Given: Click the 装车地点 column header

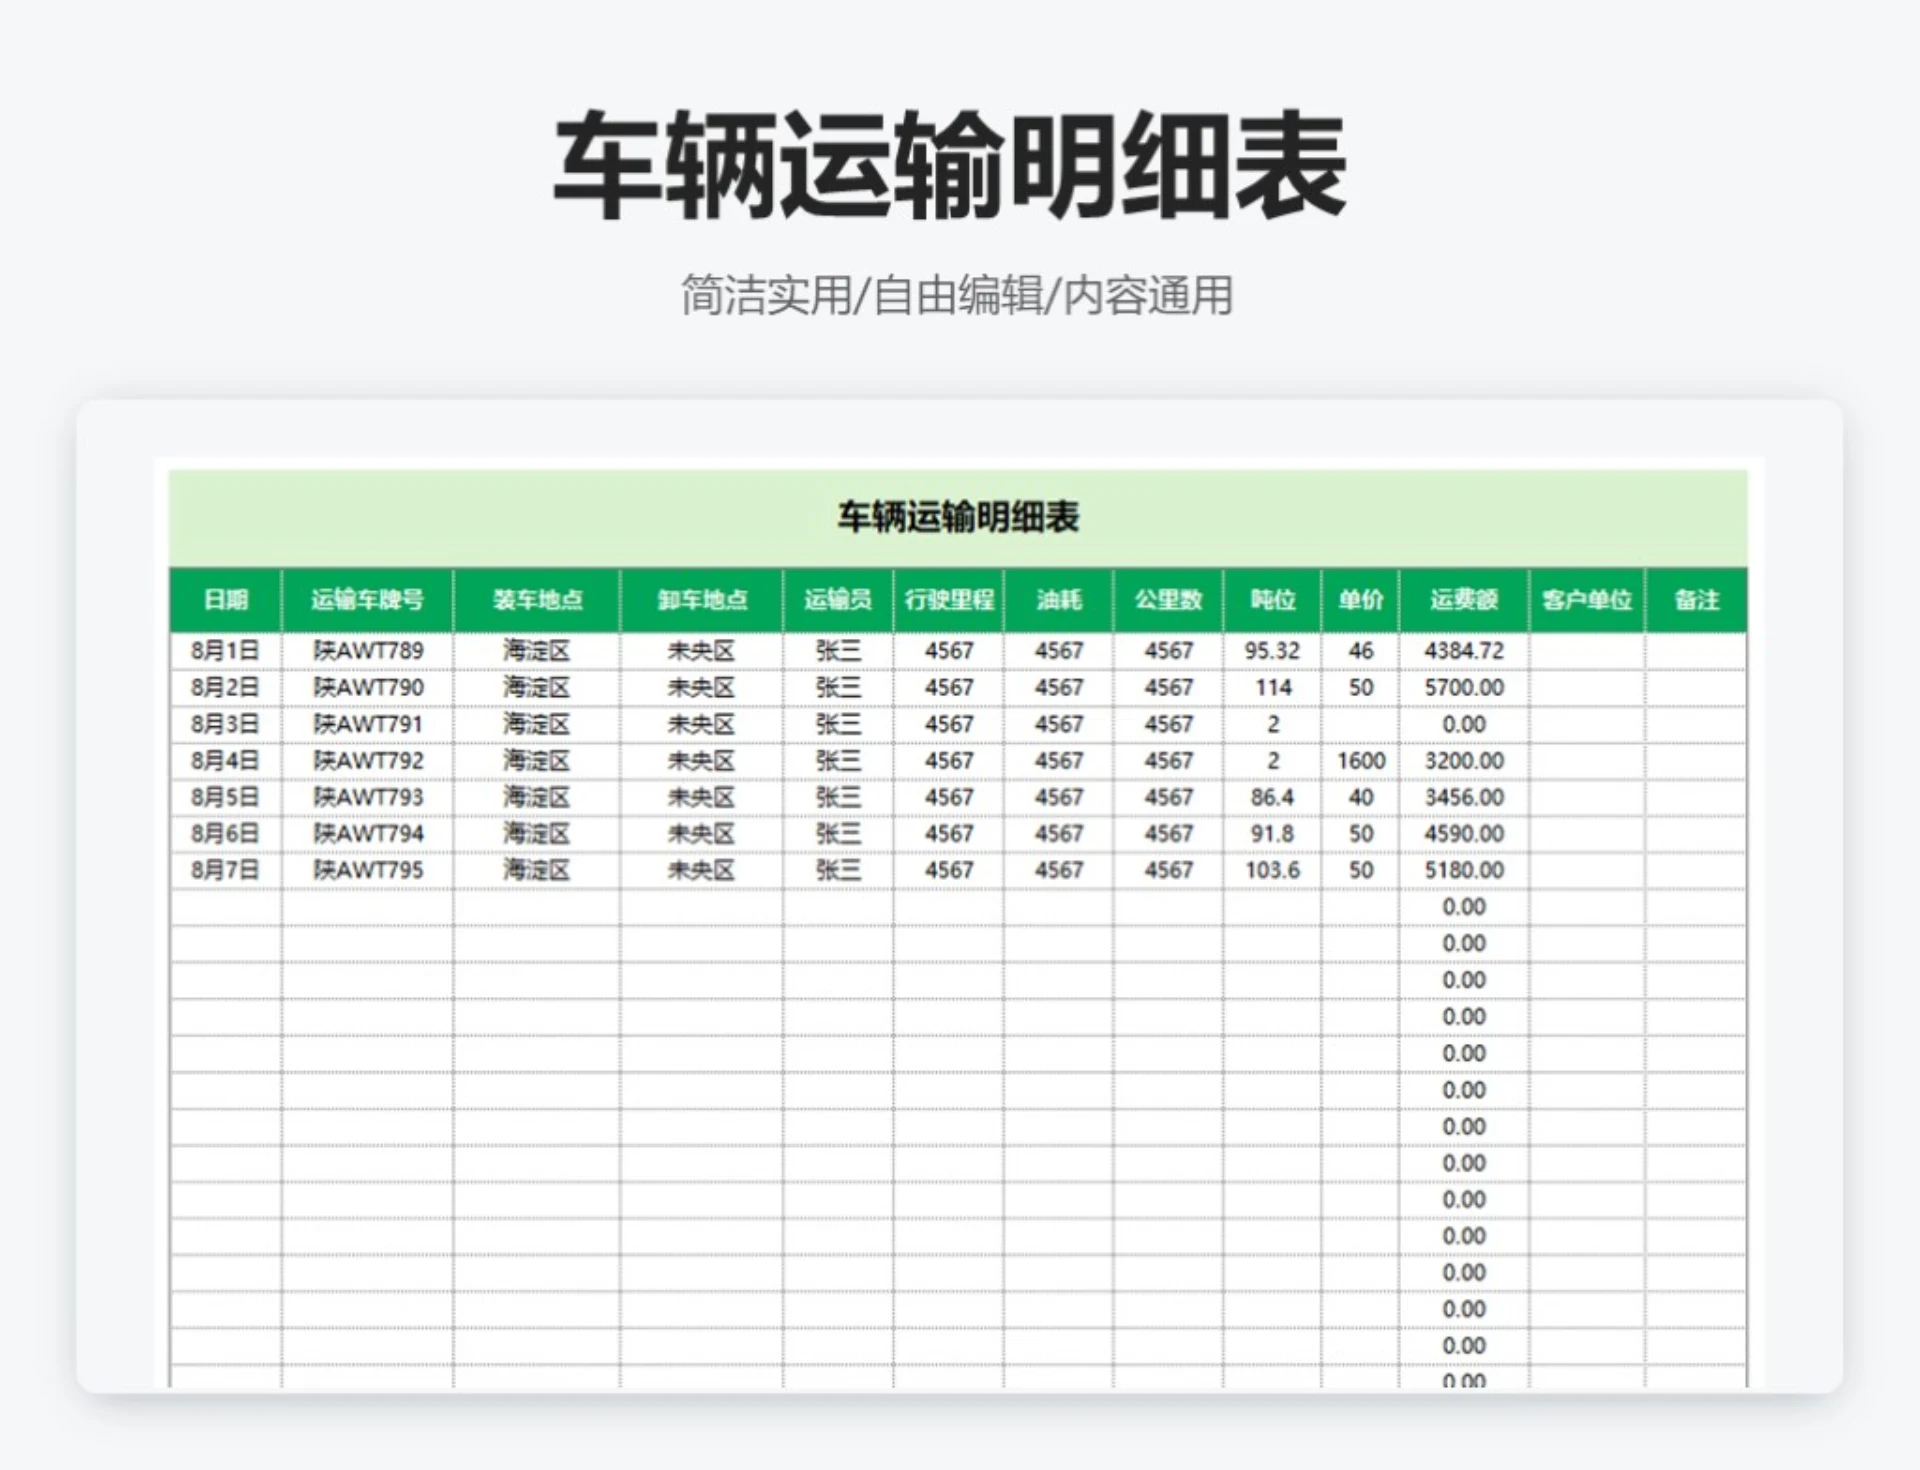Looking at the screenshot, I should pyautogui.click(x=538, y=600).
